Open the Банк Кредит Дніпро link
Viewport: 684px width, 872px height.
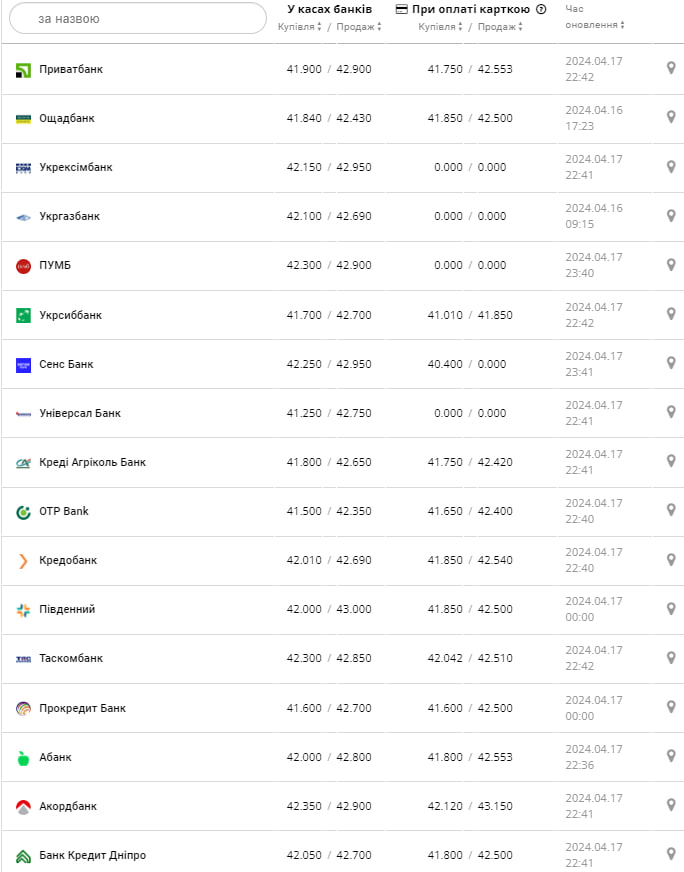(x=95, y=855)
